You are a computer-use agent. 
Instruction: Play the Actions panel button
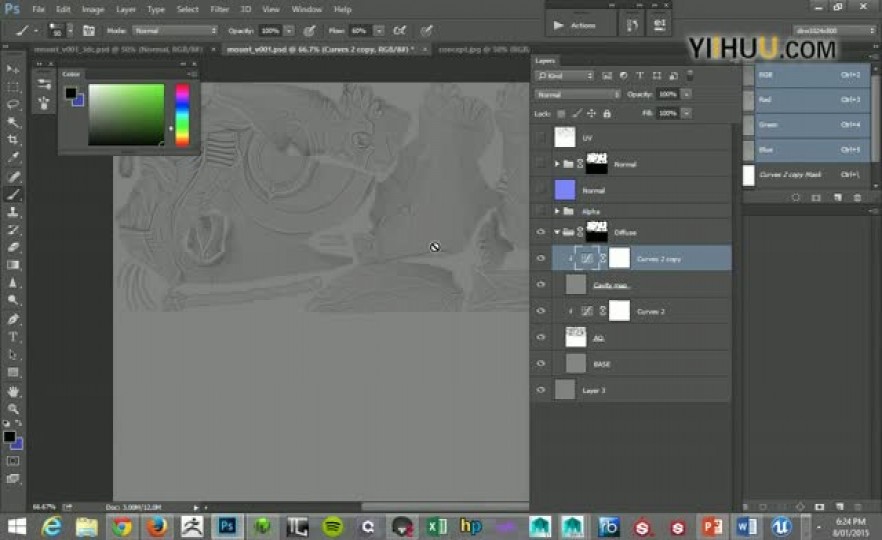click(558, 25)
